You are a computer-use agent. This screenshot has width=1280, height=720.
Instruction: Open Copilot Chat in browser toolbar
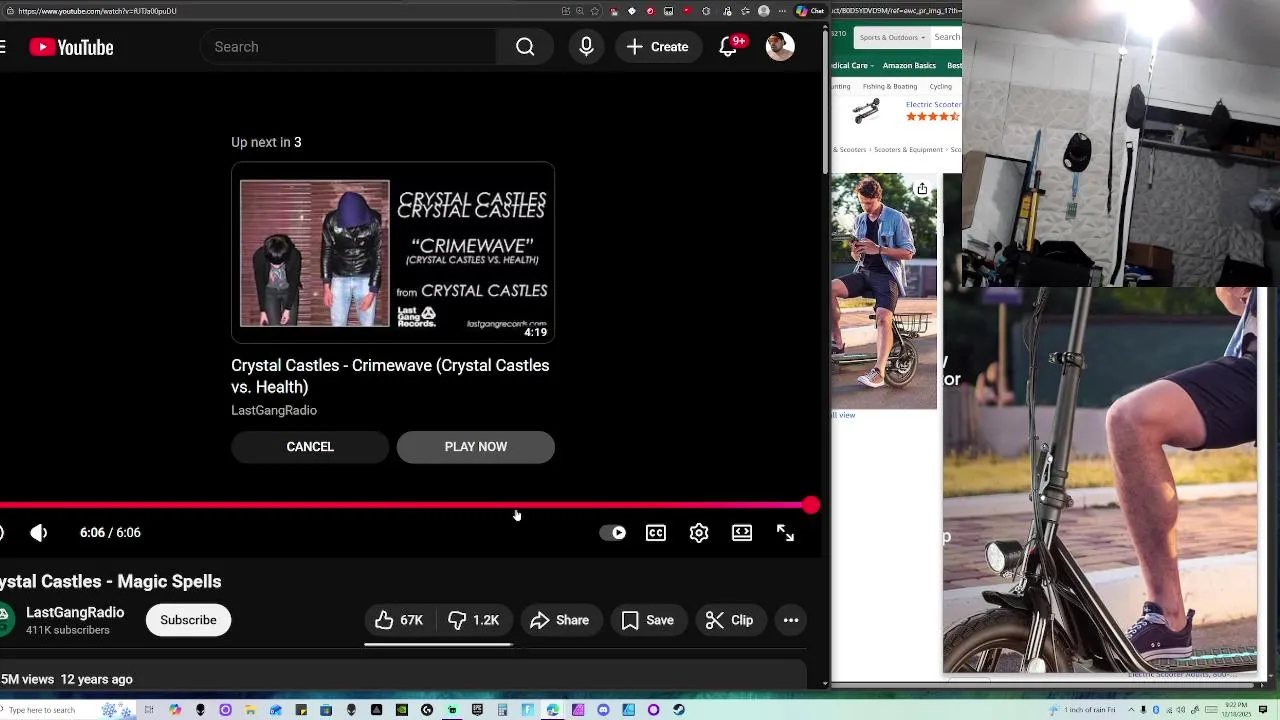pyautogui.click(x=810, y=11)
